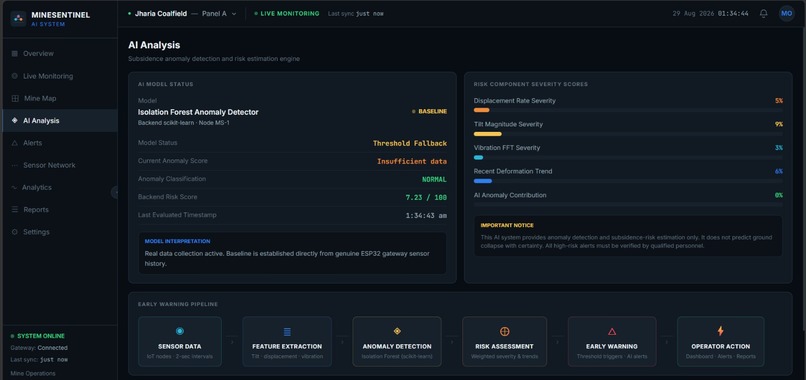
Task: Click the Alerts triangle icon
Action: coord(14,143)
